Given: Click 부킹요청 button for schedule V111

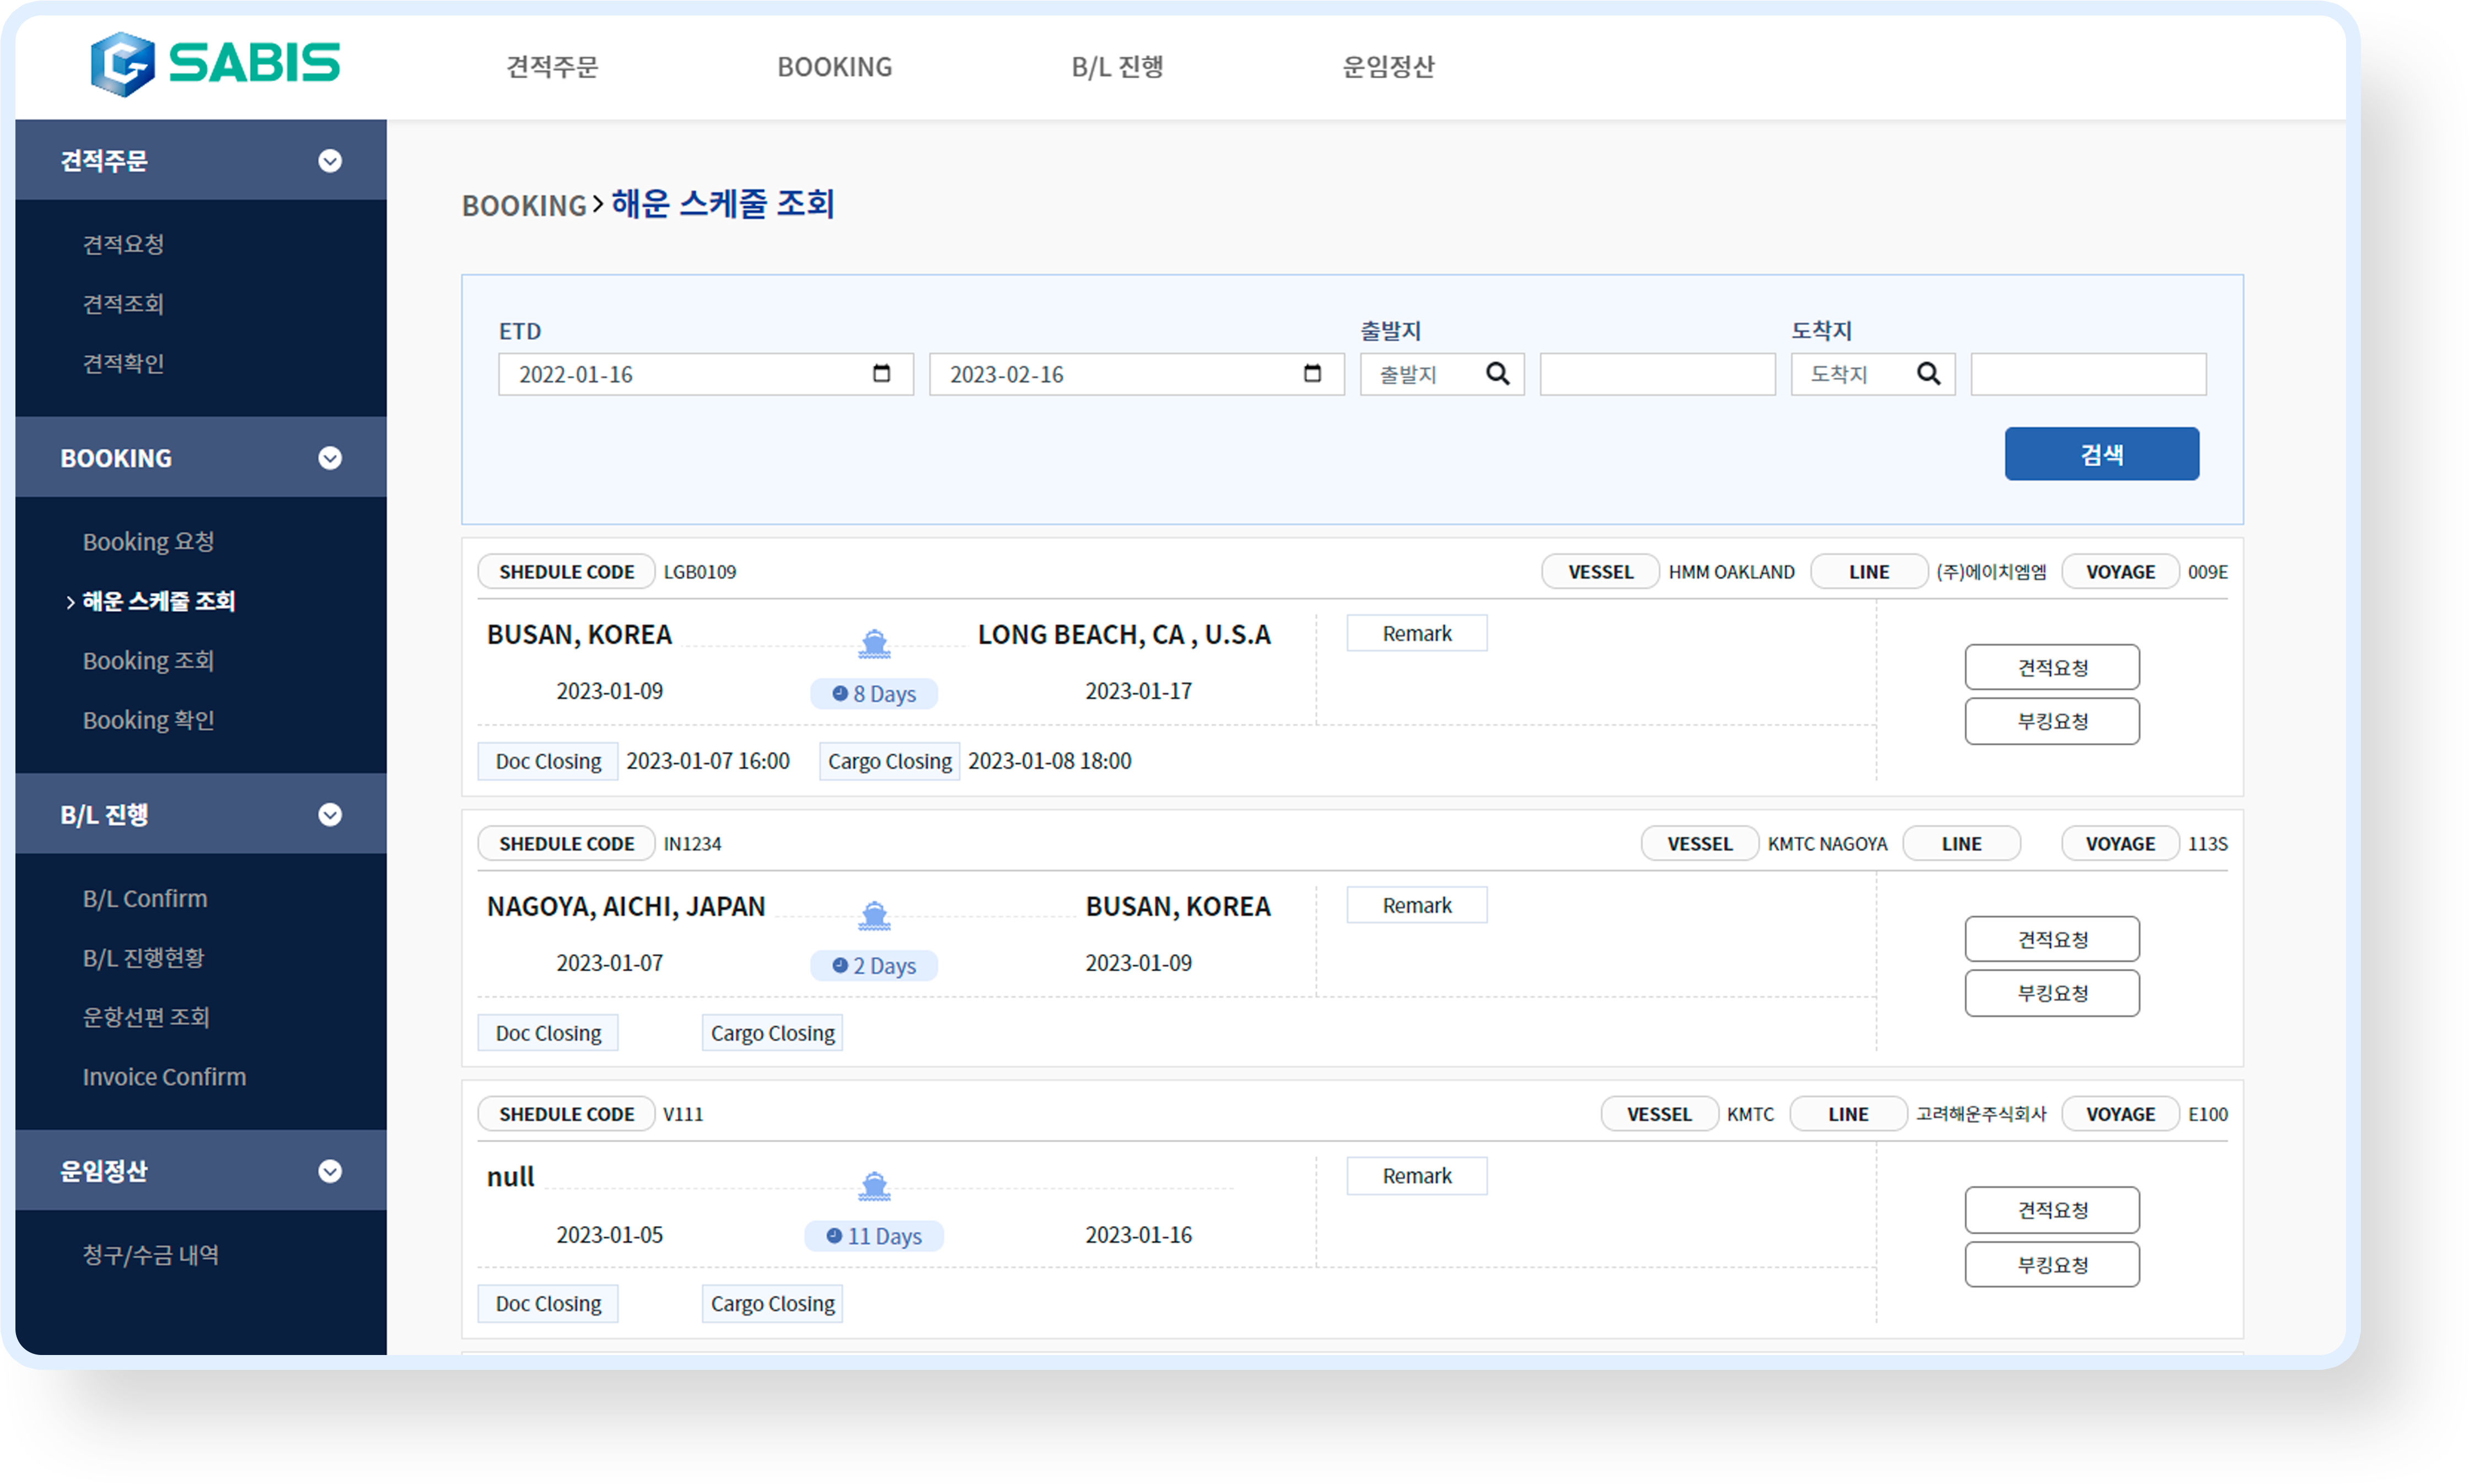Looking at the screenshot, I should (x=2051, y=1265).
